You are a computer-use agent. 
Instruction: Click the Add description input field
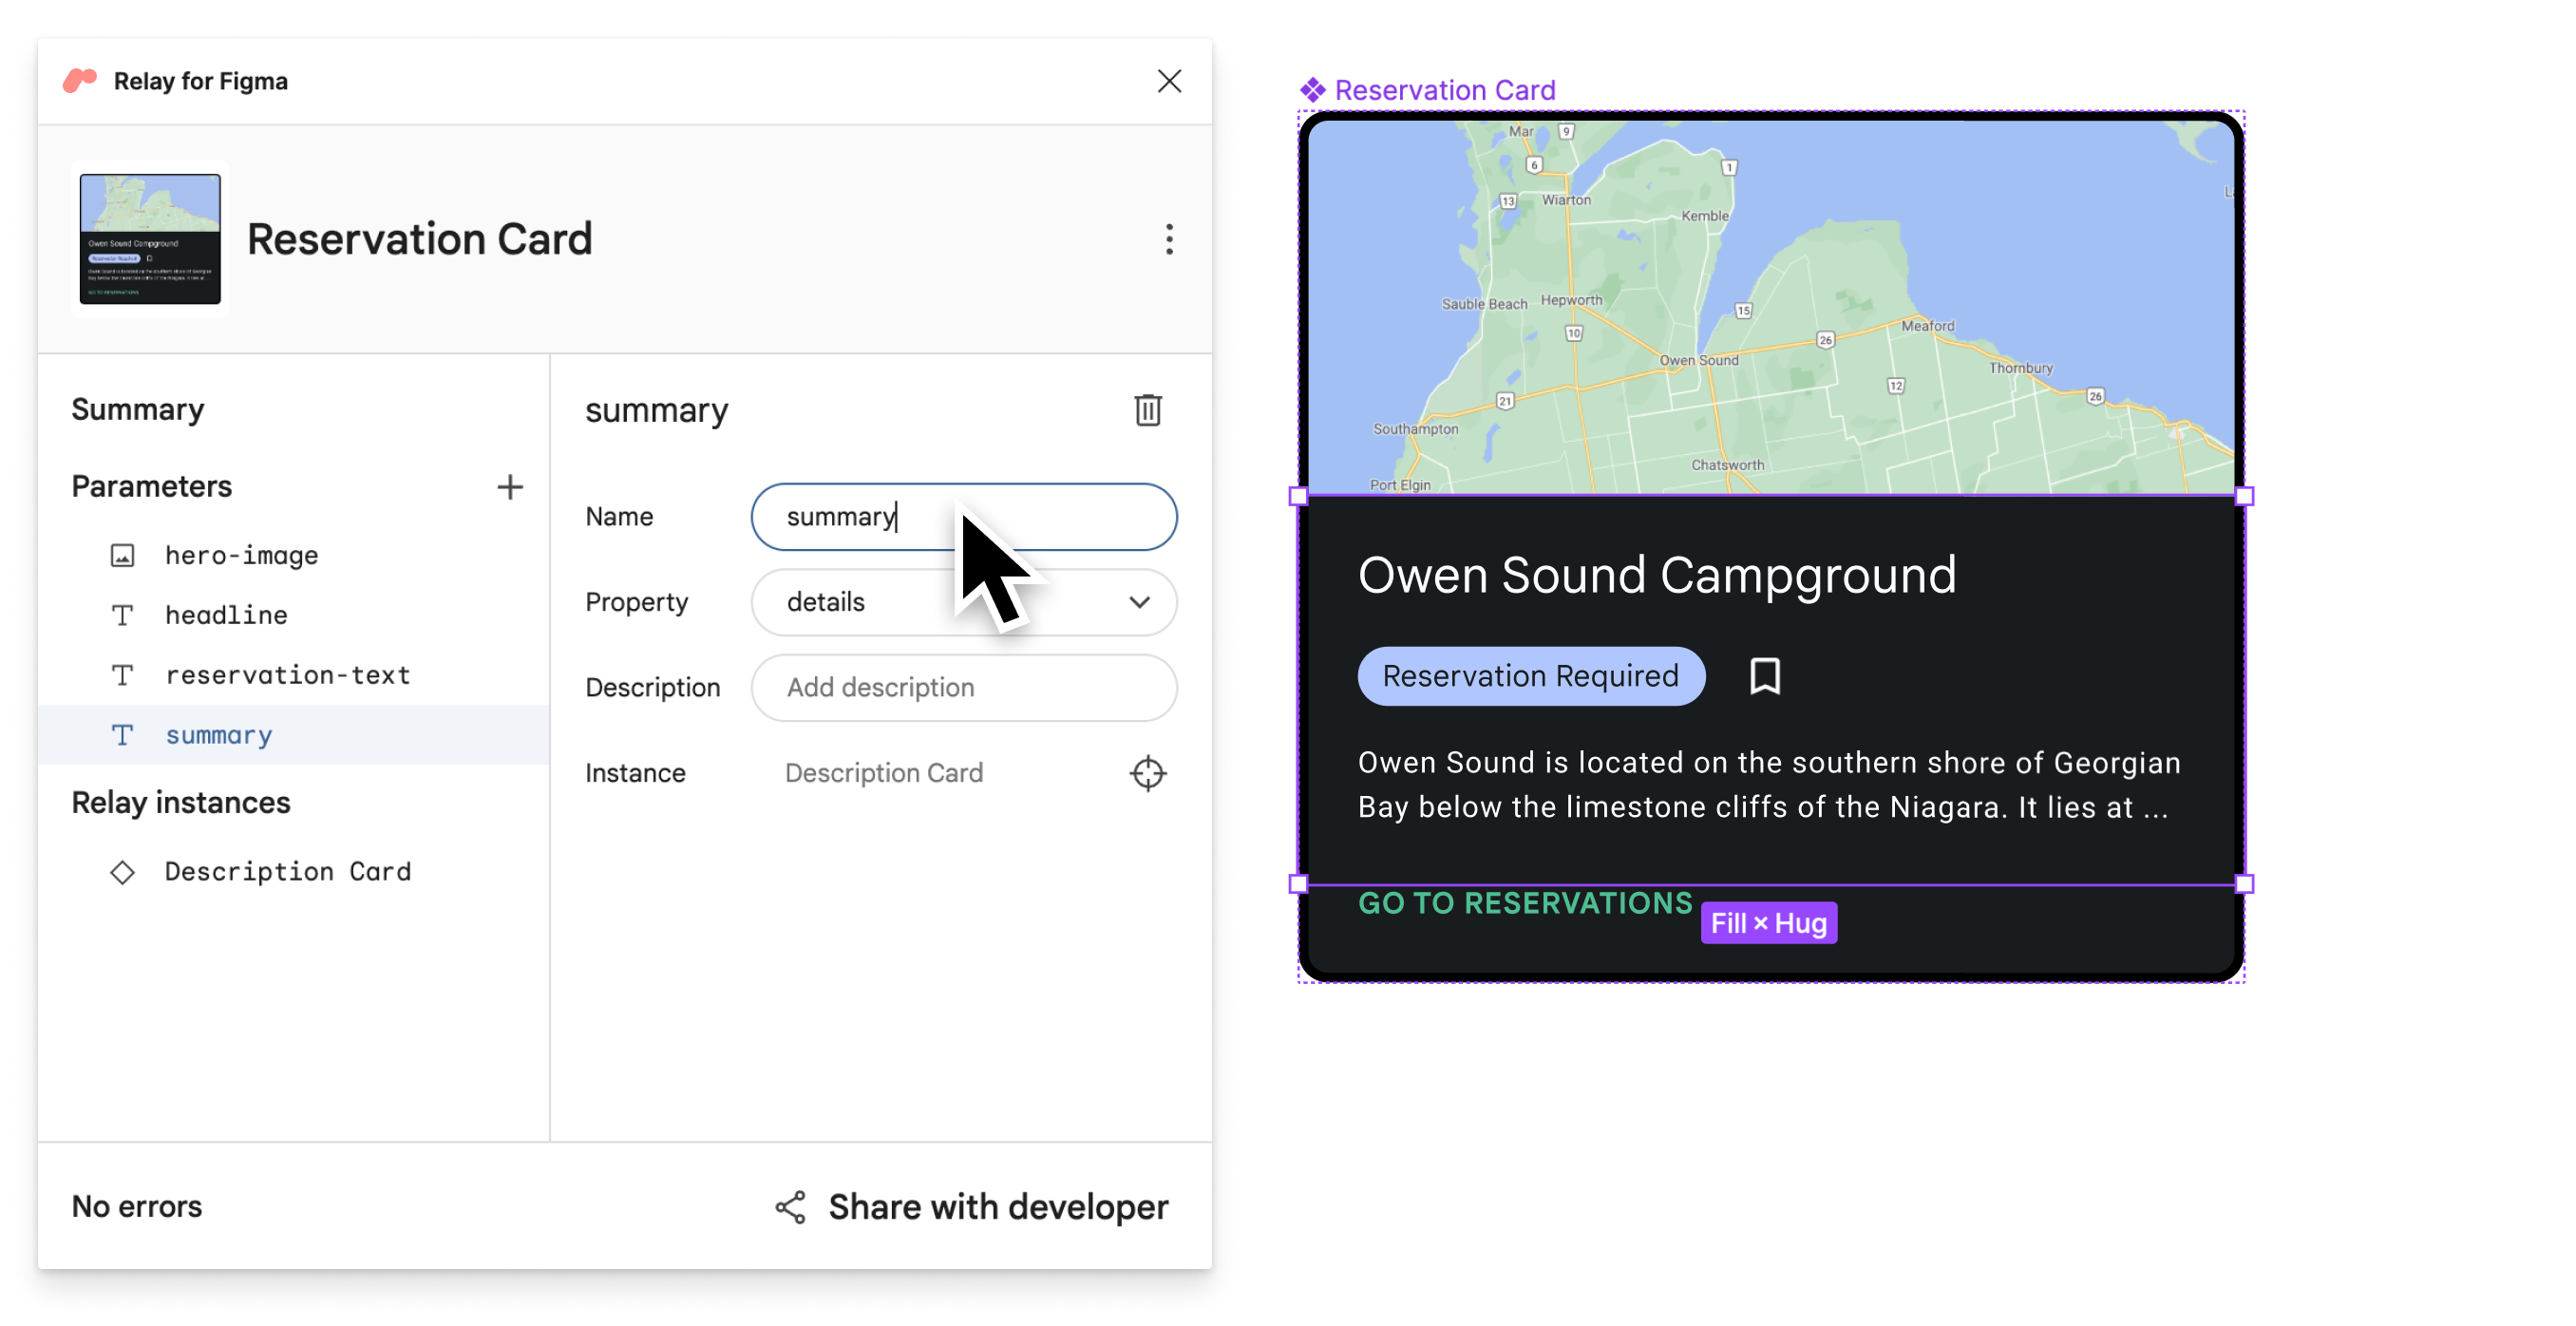click(963, 687)
